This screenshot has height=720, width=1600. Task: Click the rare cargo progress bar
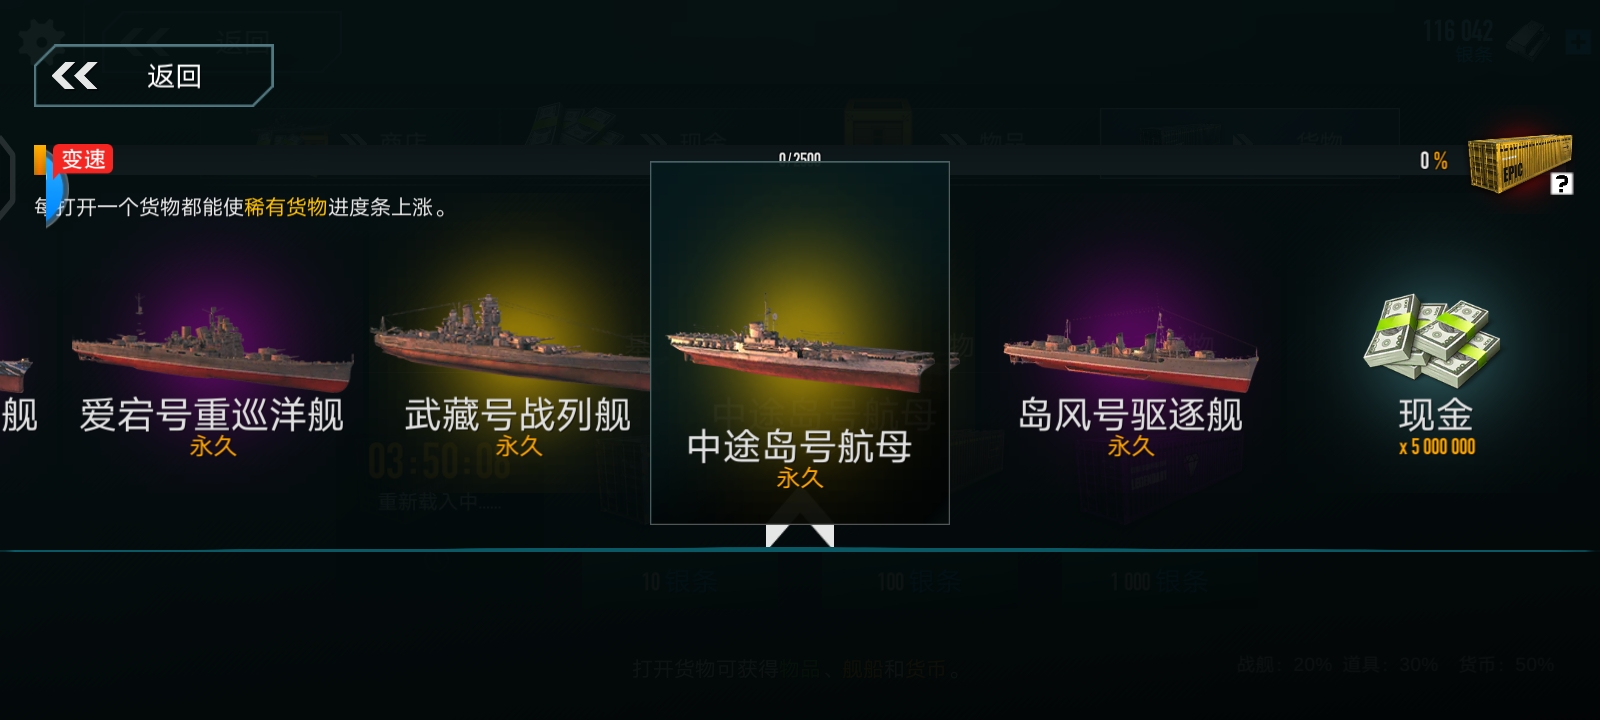pos(740,160)
